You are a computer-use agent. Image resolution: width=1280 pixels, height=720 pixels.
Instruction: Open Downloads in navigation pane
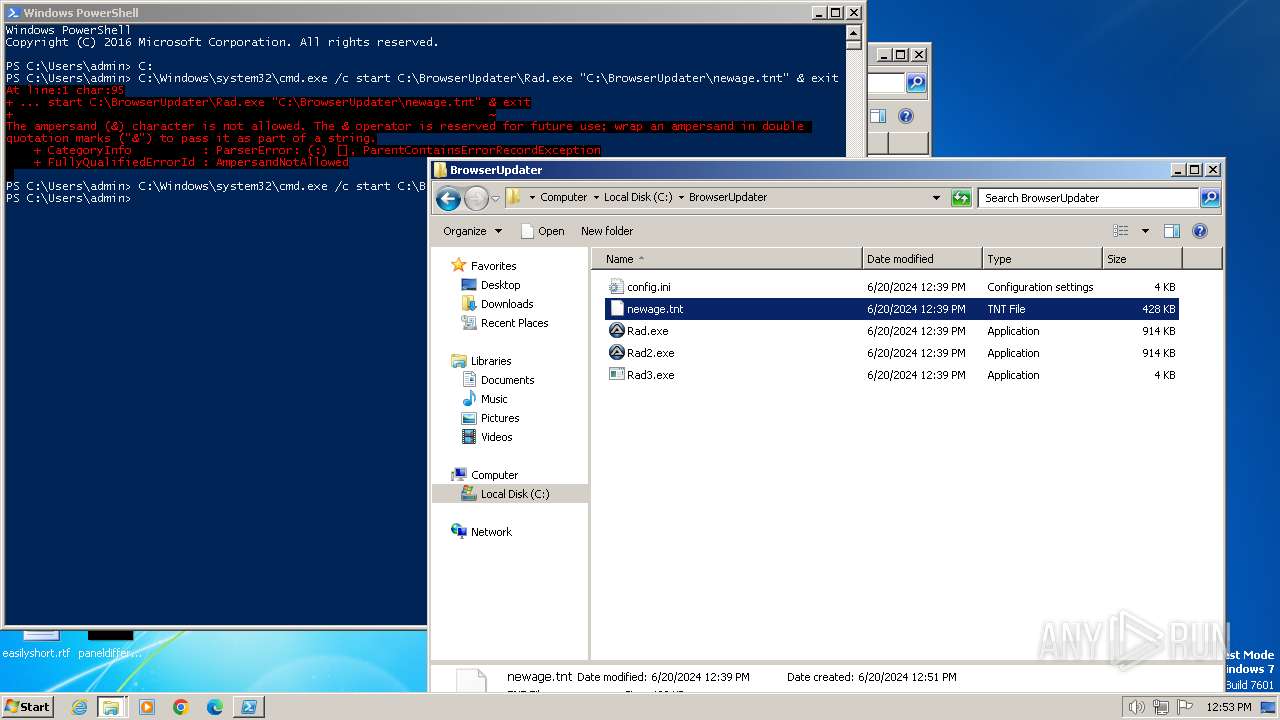(507, 304)
